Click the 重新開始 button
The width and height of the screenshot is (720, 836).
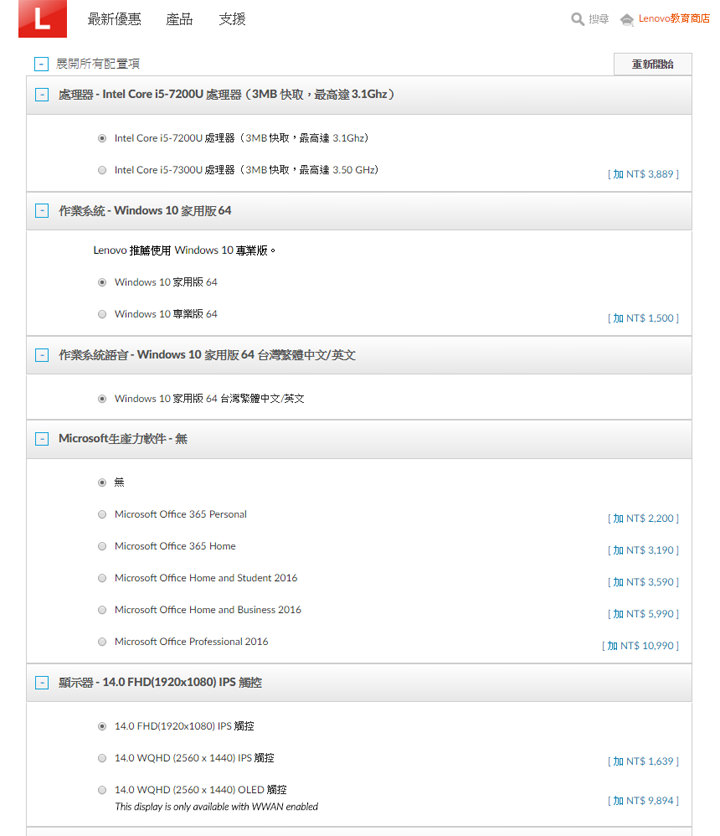(652, 64)
